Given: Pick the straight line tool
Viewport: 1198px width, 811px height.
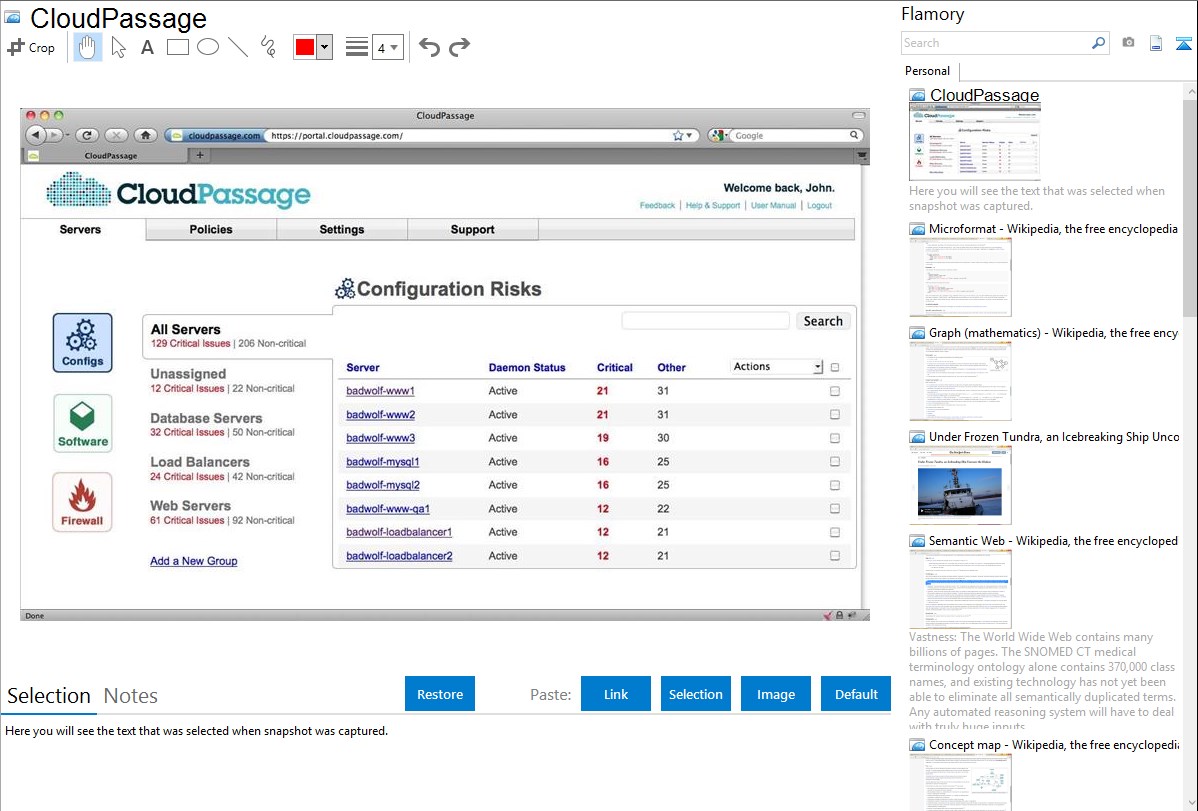Looking at the screenshot, I should (x=238, y=47).
